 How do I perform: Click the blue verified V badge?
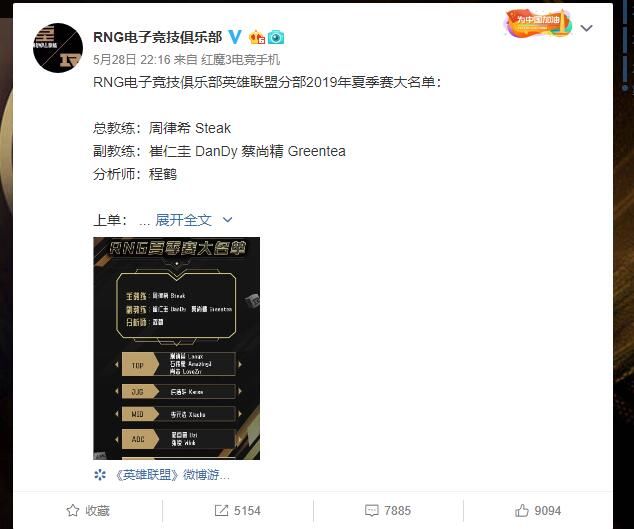point(235,37)
